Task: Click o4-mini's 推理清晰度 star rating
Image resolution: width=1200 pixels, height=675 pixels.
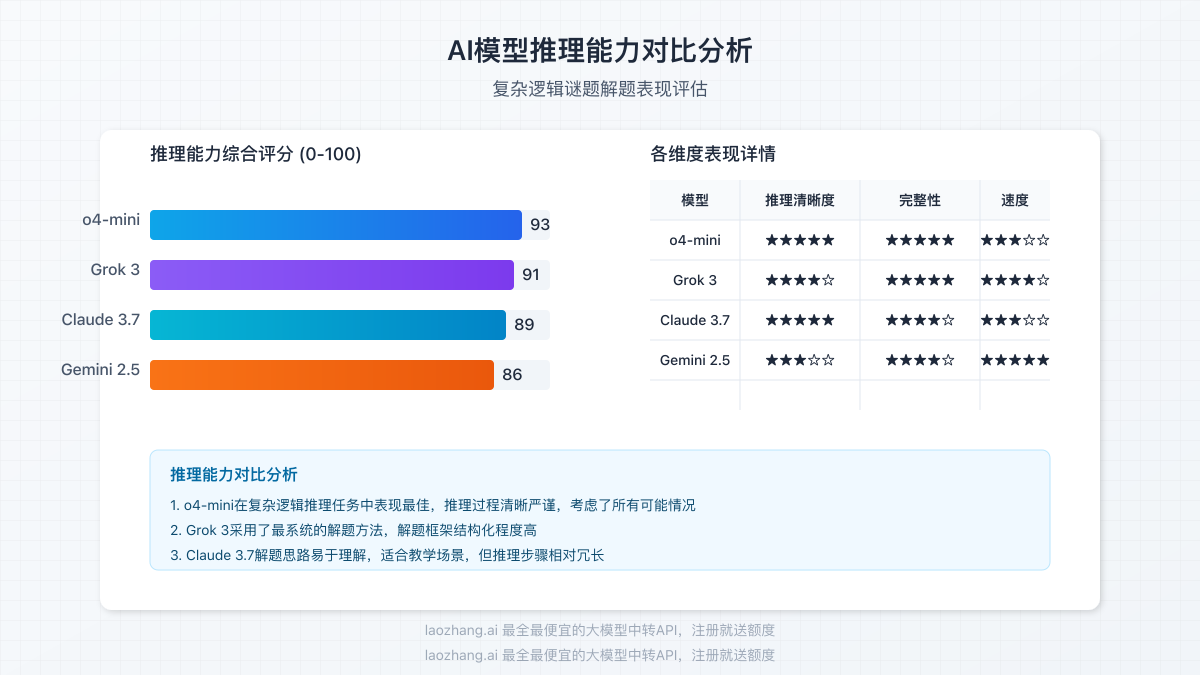Action: point(800,240)
